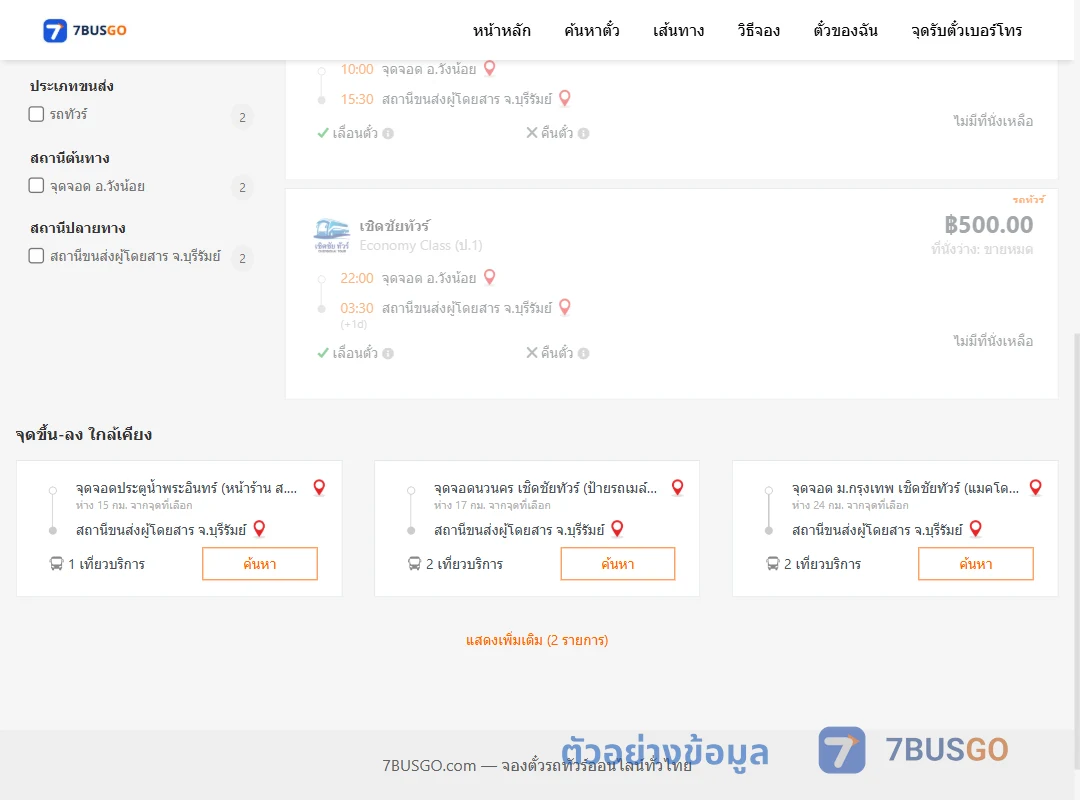Open map pin for 03:30 Buriram station

[565, 307]
